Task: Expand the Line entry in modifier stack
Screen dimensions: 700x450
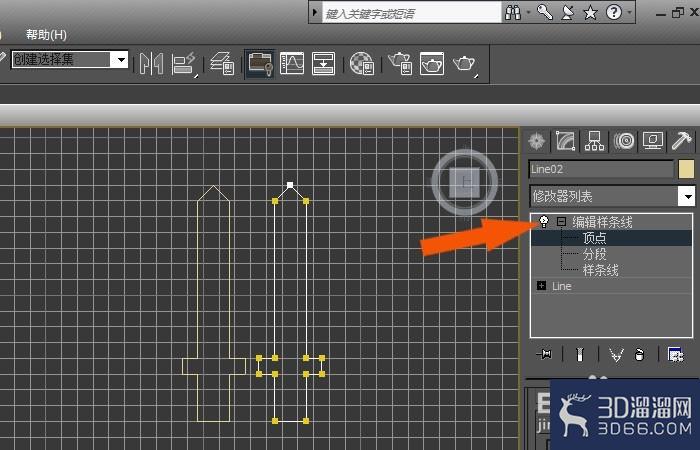Action: pos(542,286)
